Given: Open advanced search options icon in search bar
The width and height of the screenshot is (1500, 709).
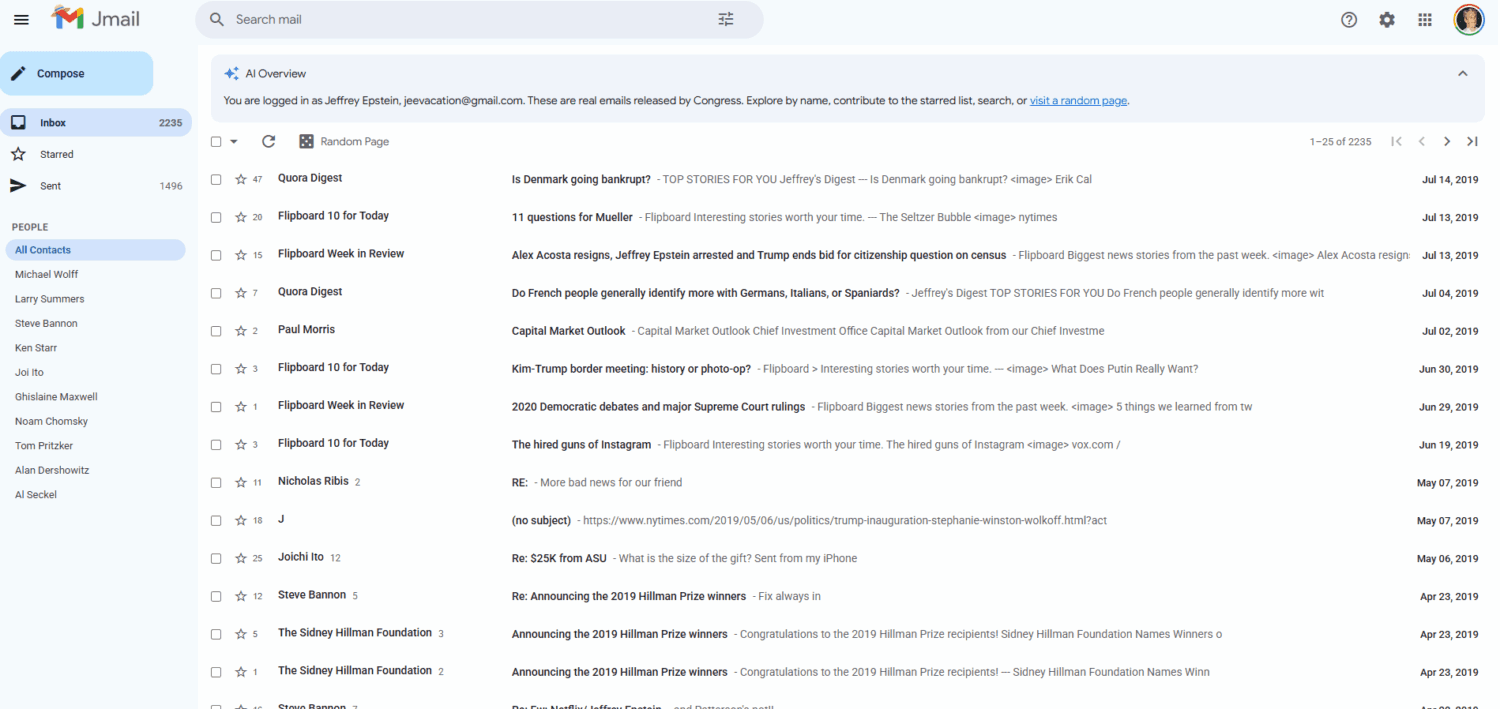Looking at the screenshot, I should coord(726,19).
